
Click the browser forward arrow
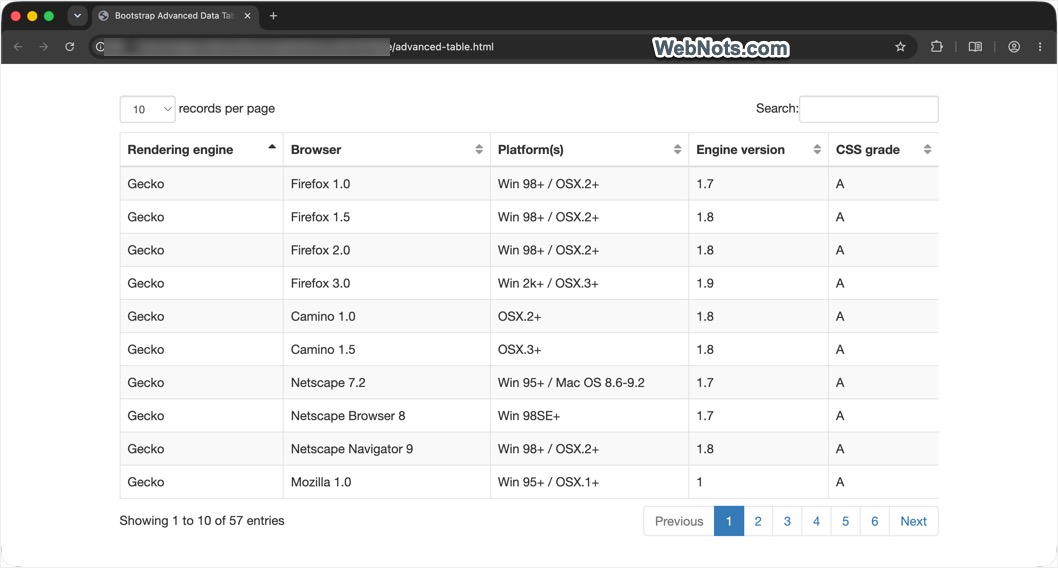pyautogui.click(x=44, y=47)
